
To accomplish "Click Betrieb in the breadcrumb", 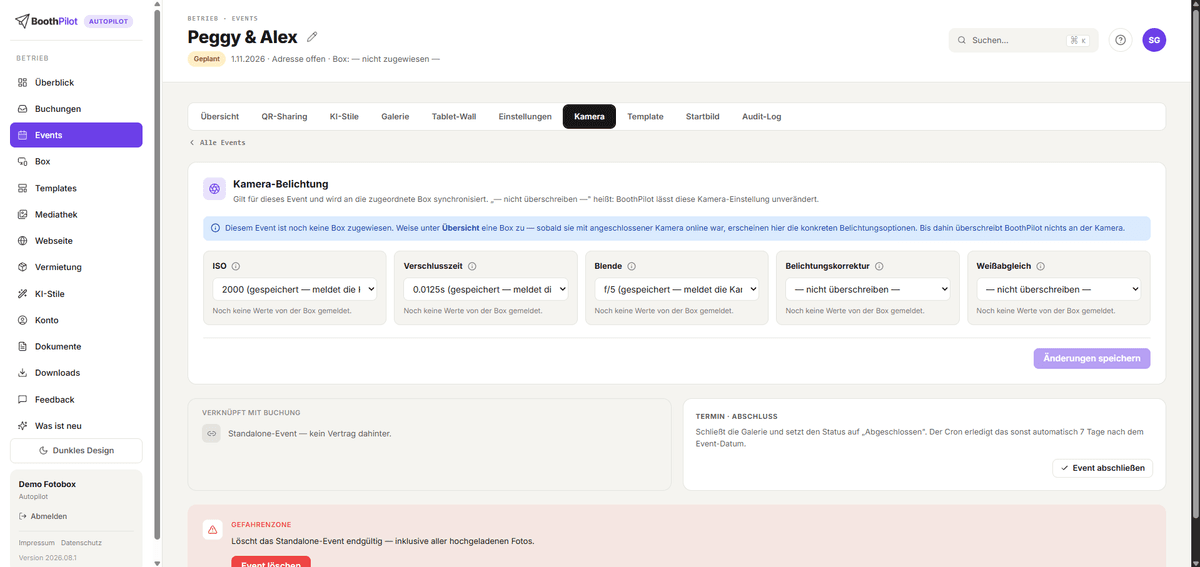I will 203,18.
